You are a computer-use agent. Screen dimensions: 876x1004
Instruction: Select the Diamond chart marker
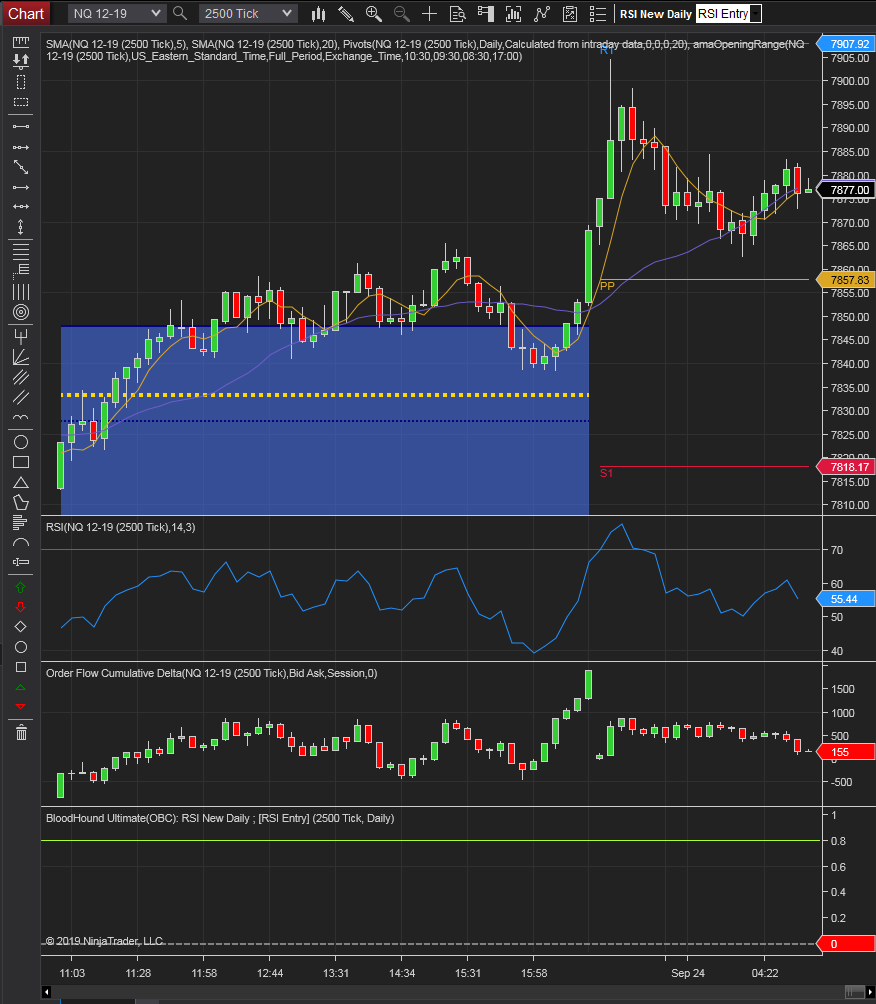(20, 627)
